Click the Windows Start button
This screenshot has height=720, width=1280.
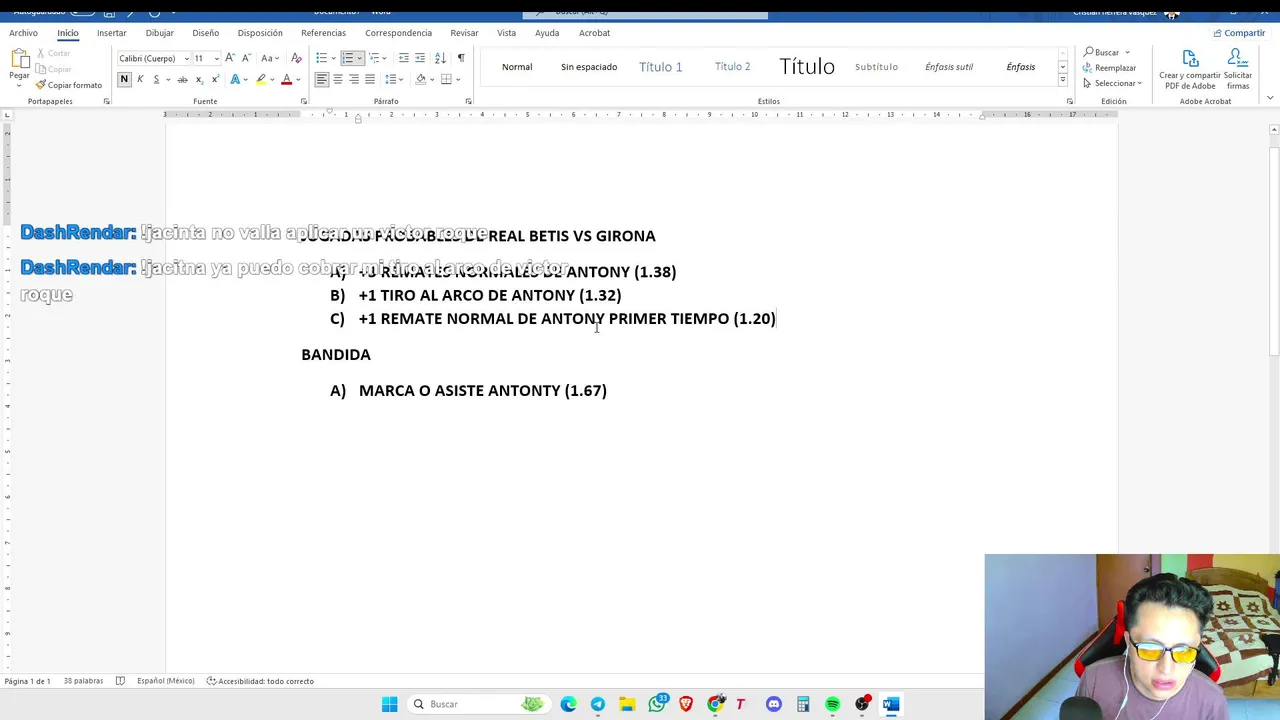coord(390,704)
